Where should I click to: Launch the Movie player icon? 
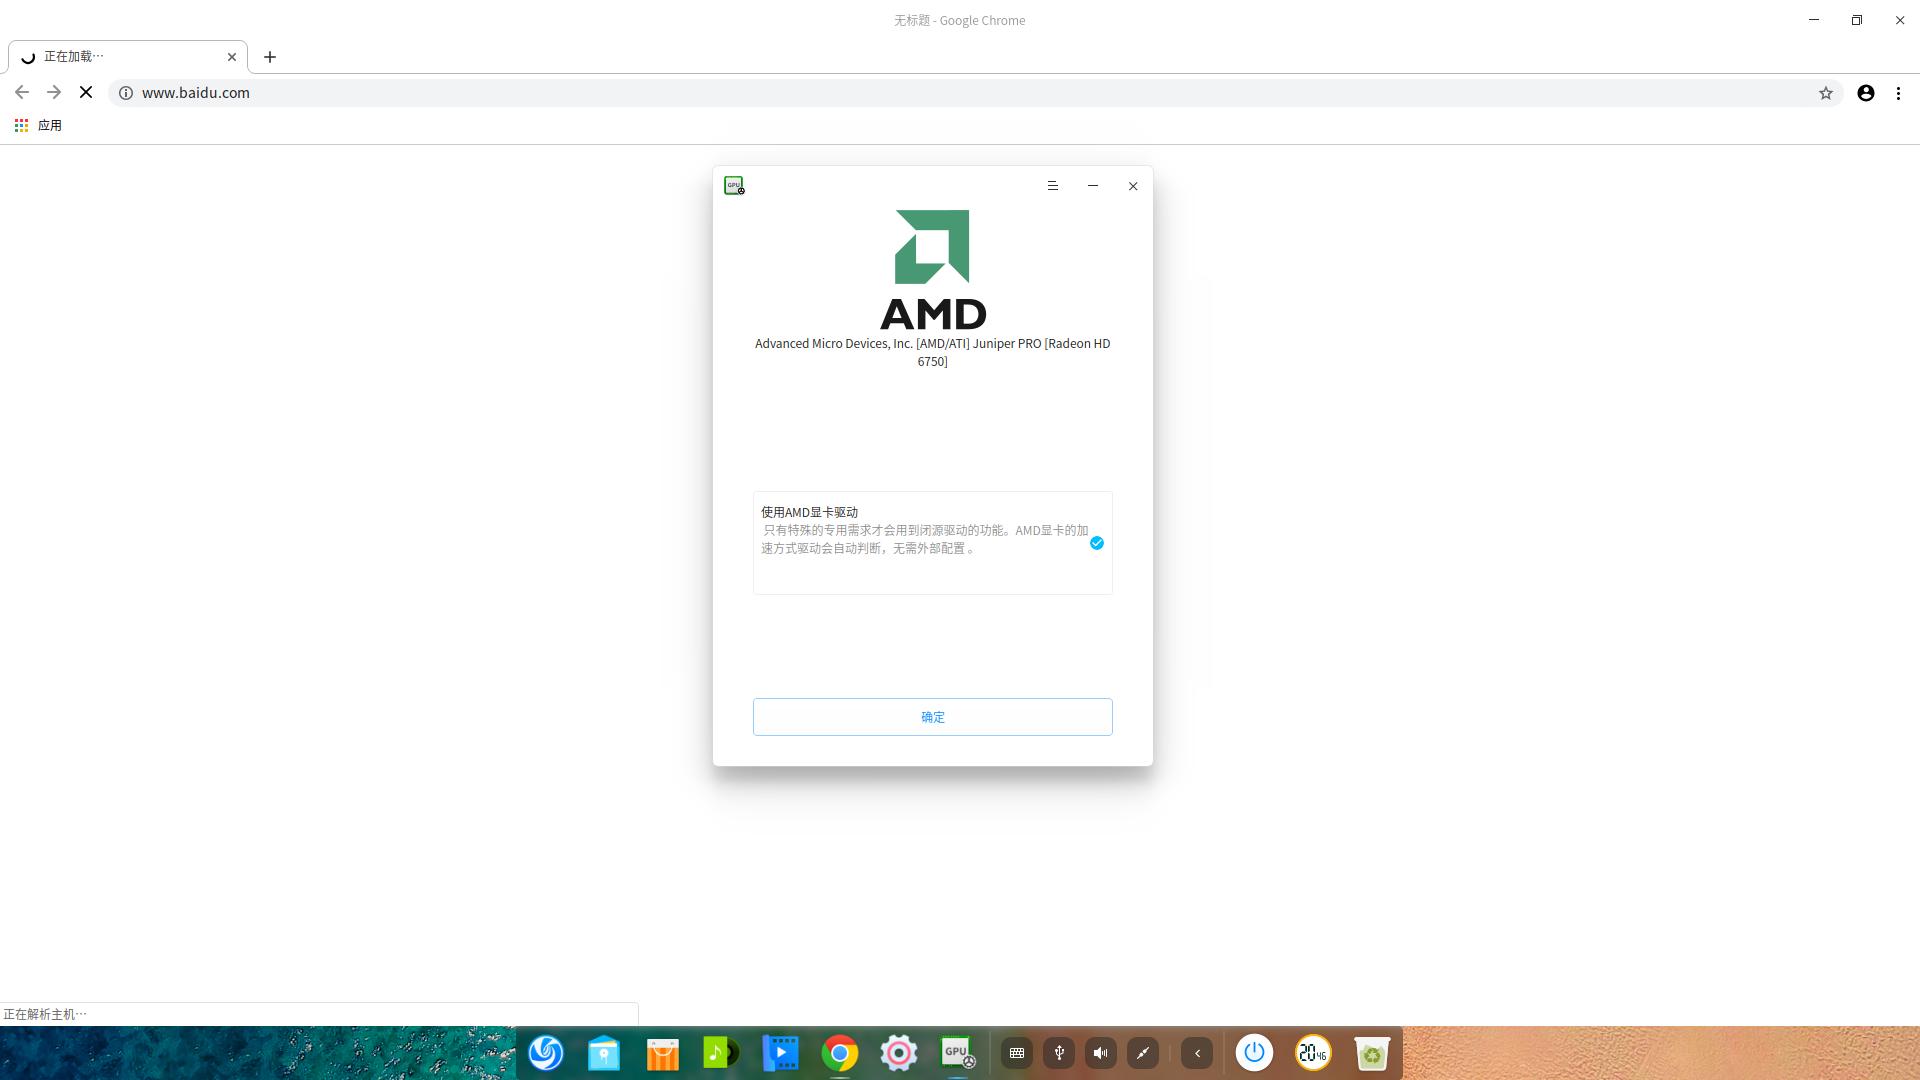click(x=780, y=1052)
